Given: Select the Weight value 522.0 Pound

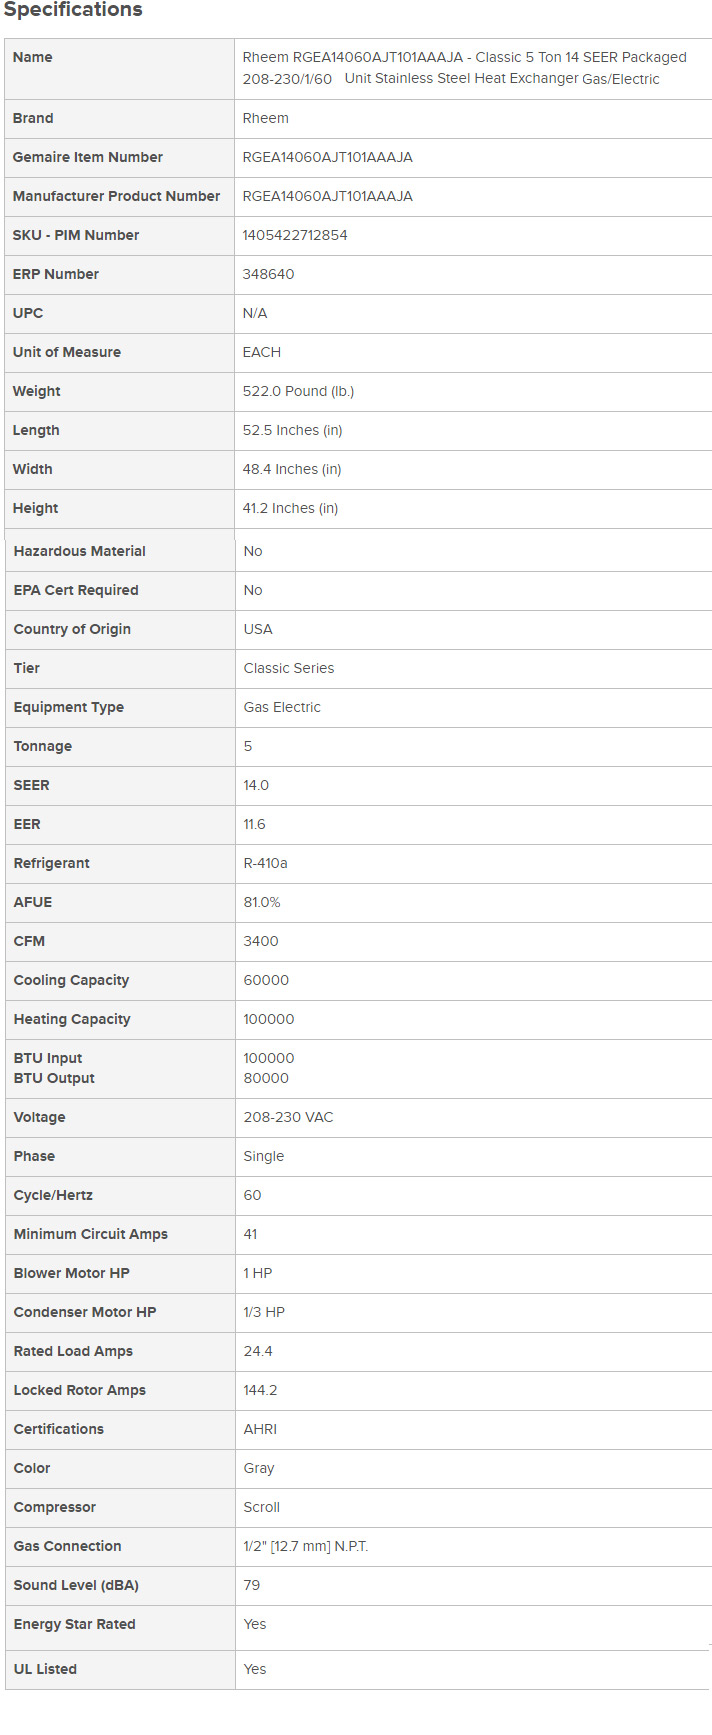Looking at the screenshot, I should (298, 391).
